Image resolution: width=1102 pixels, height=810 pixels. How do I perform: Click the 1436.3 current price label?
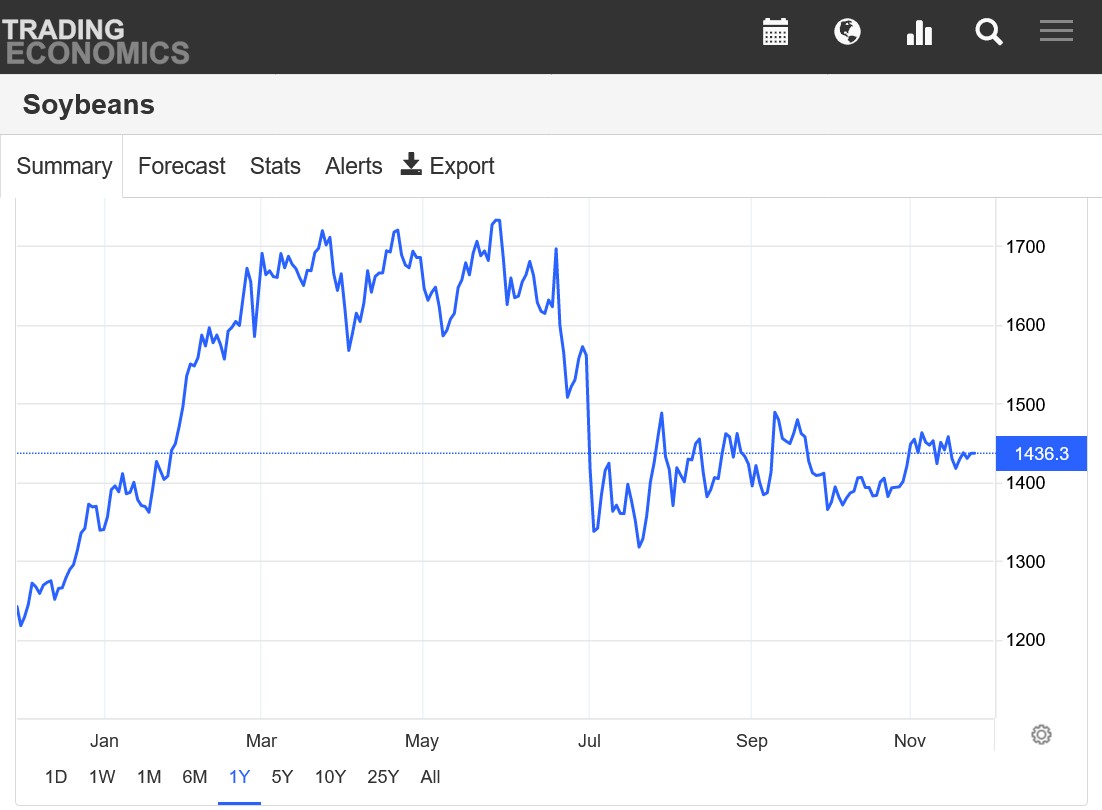coord(1041,454)
